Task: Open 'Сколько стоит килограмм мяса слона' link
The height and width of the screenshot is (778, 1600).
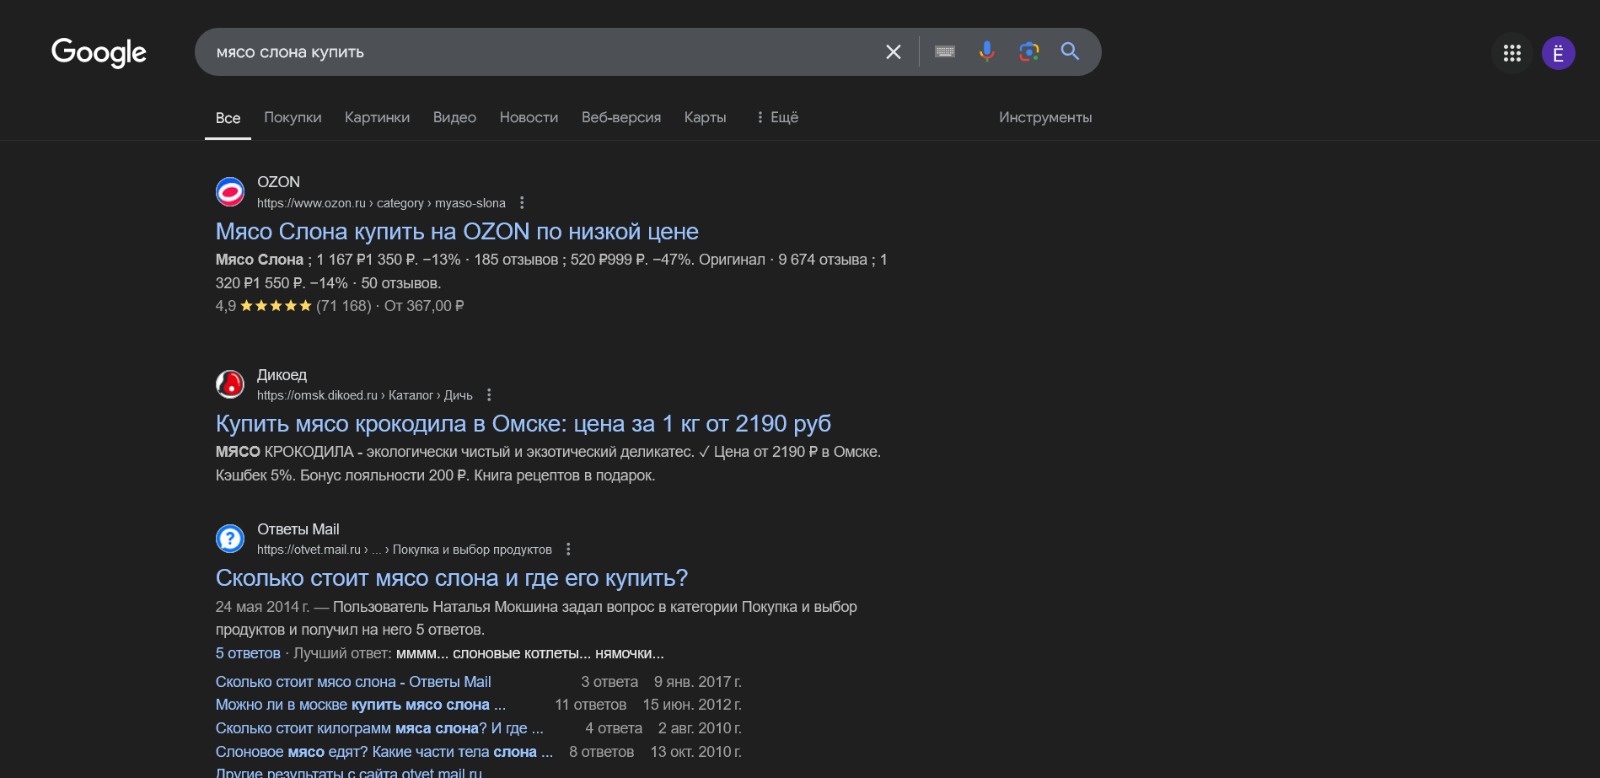Action: [379, 728]
